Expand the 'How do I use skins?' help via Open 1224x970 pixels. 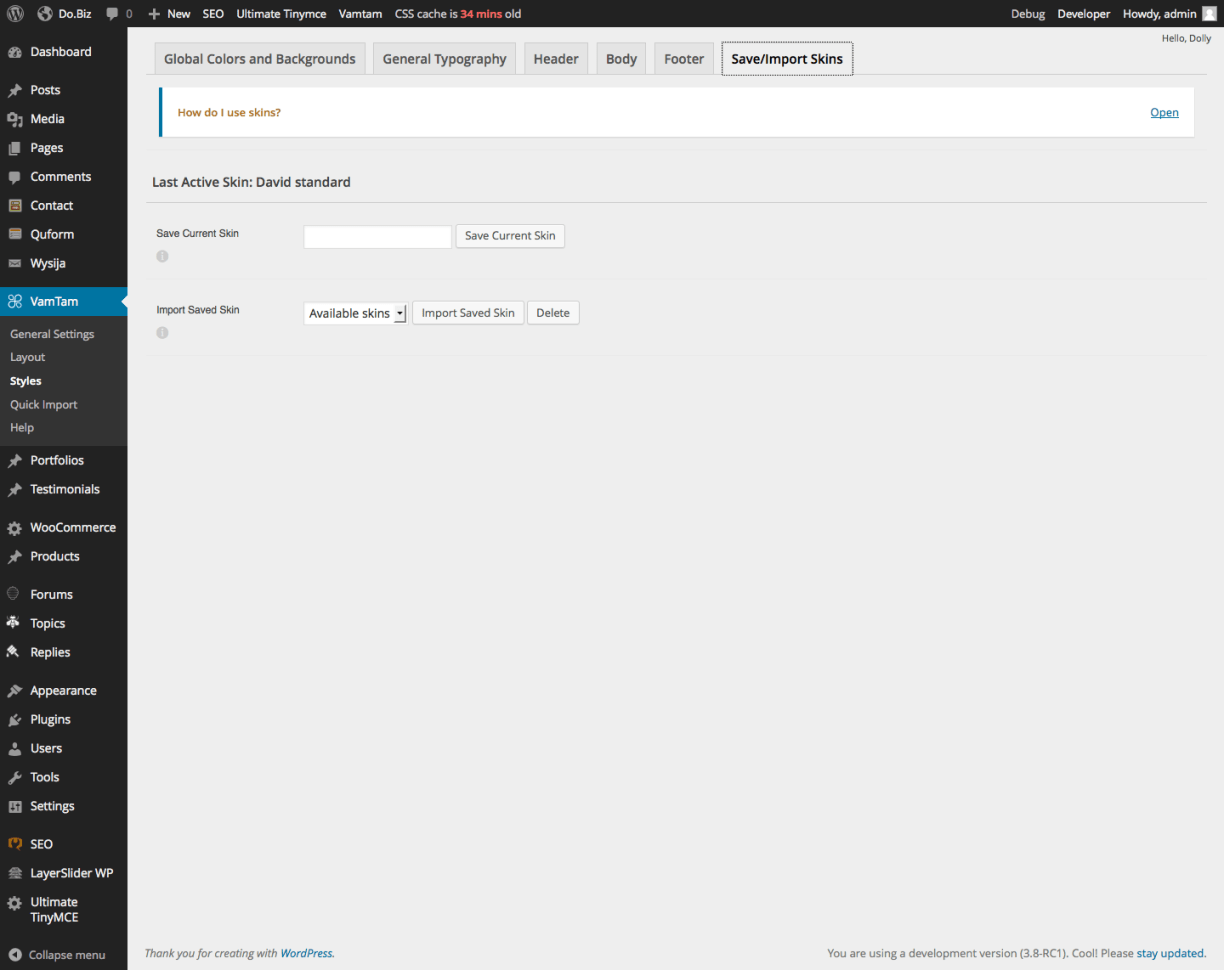(x=1164, y=112)
